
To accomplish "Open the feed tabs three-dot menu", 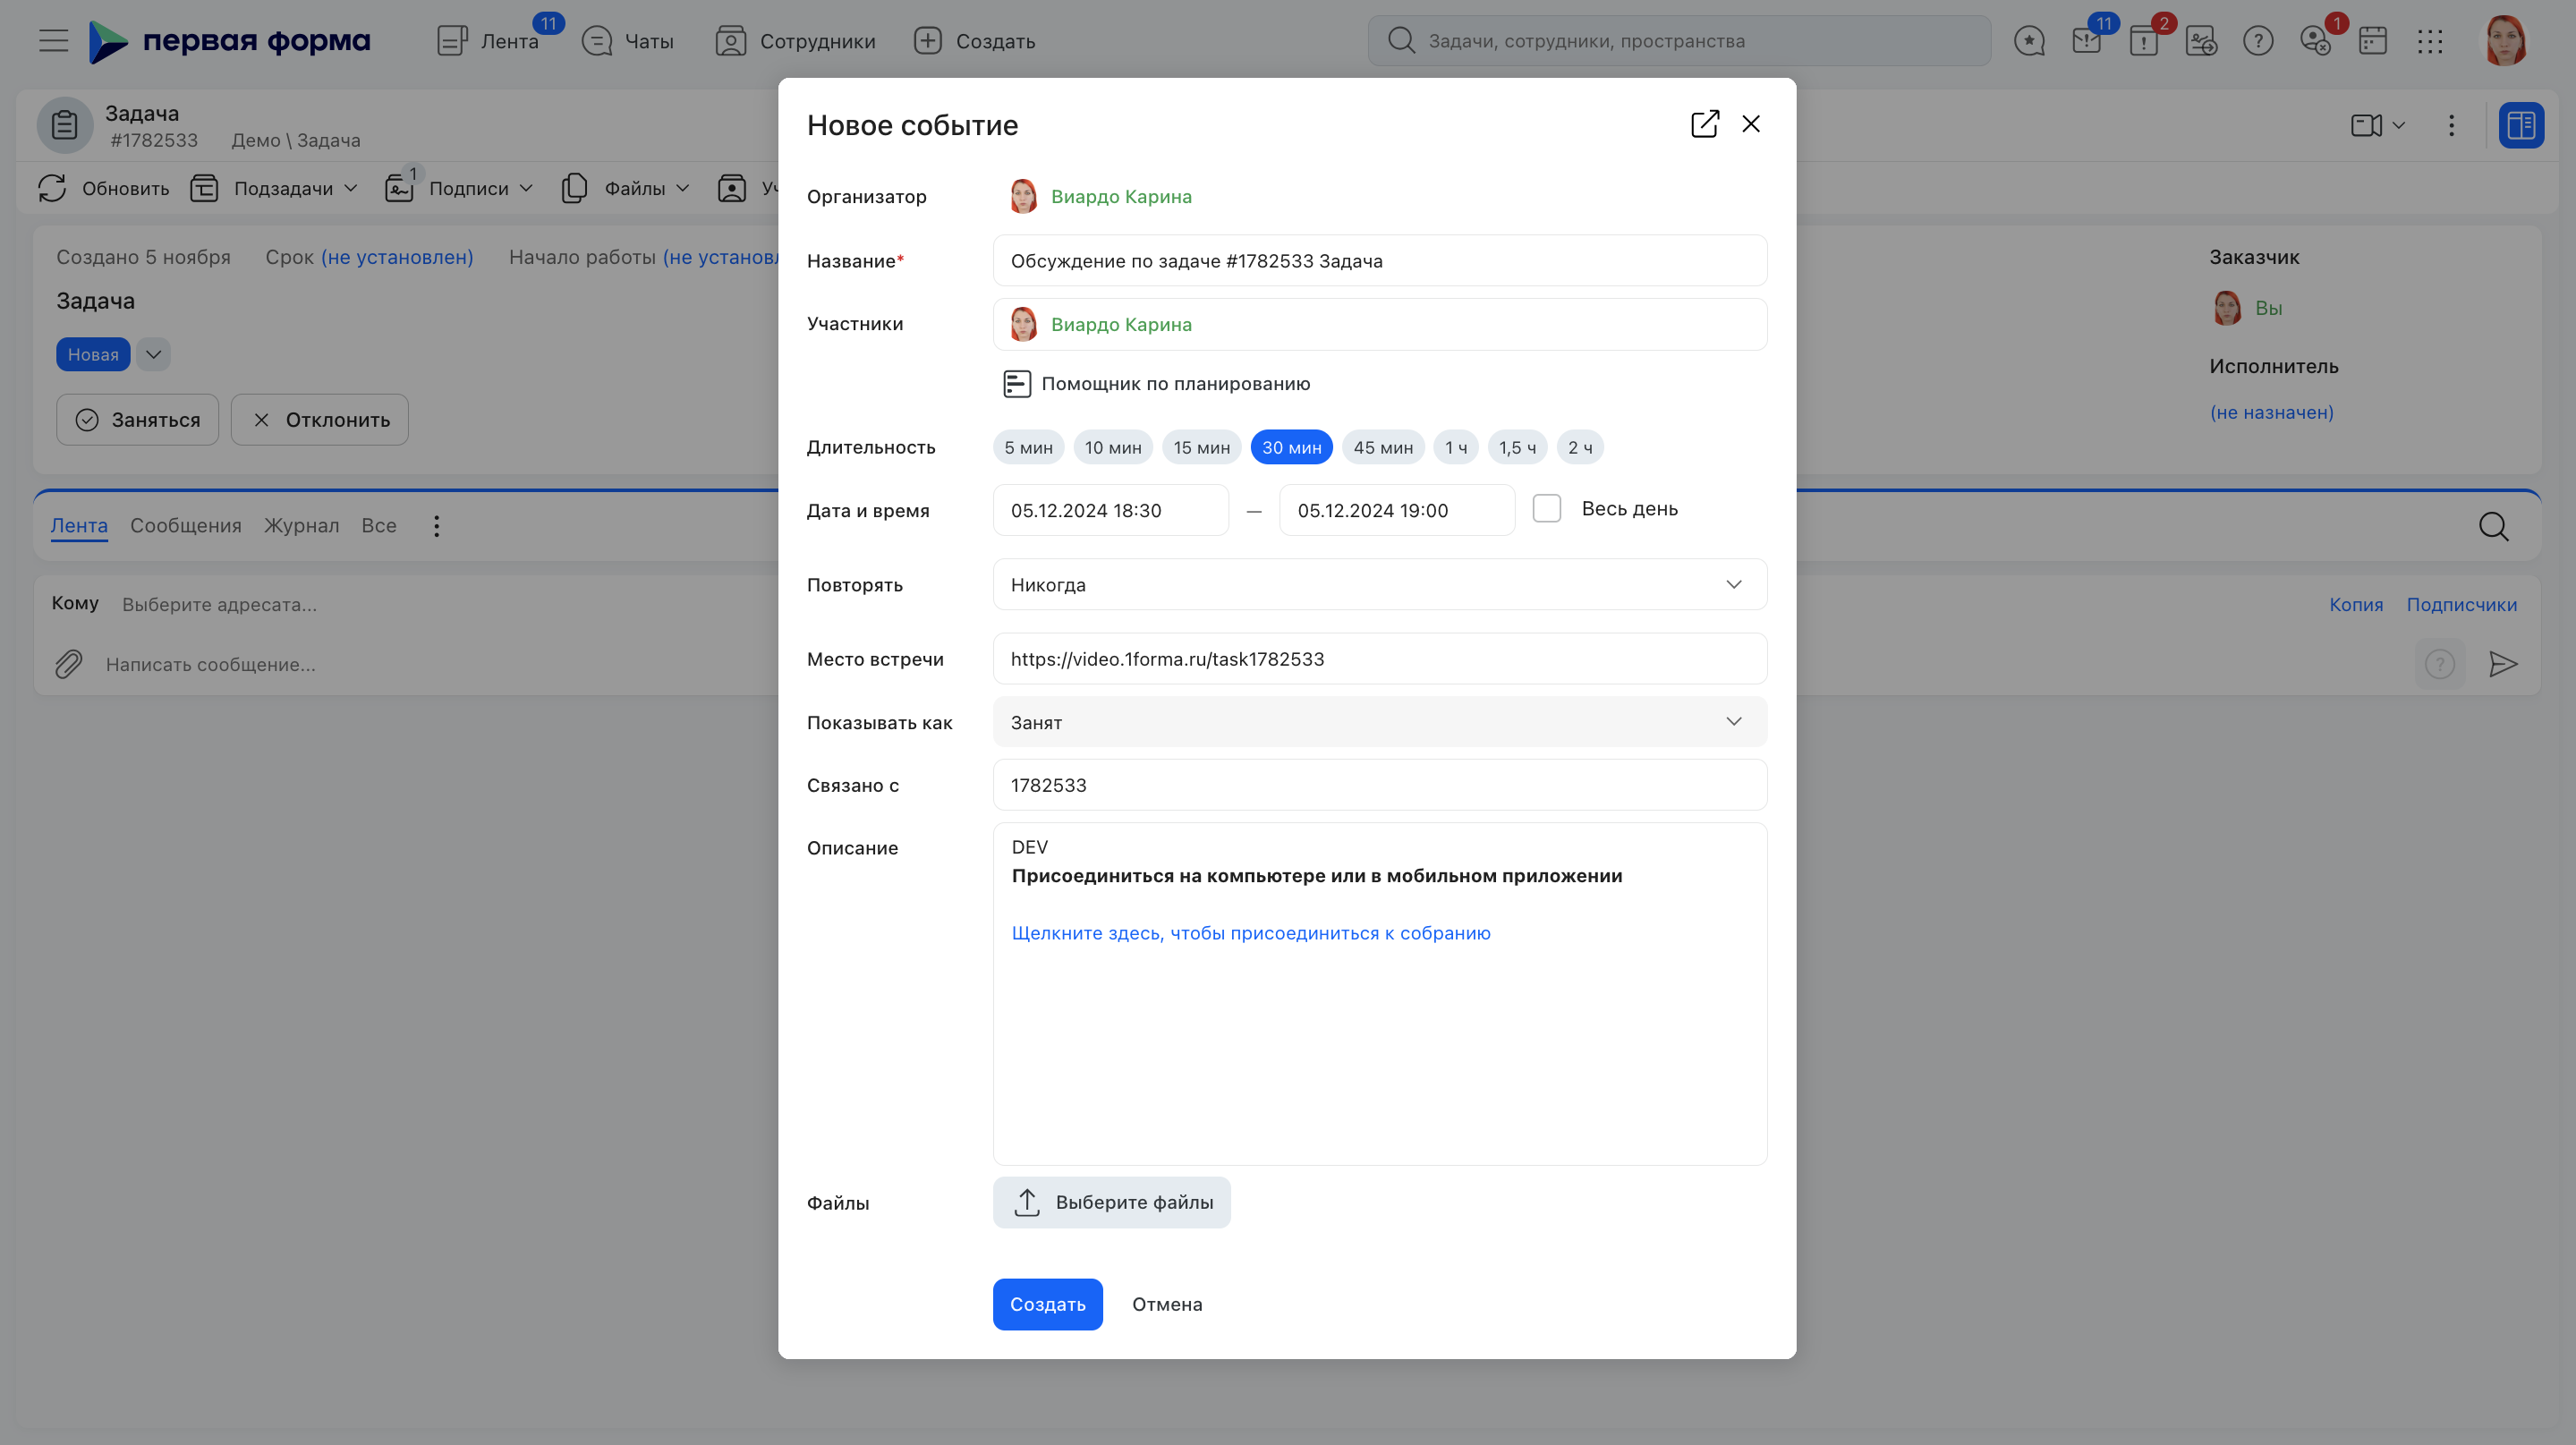I will point(436,526).
